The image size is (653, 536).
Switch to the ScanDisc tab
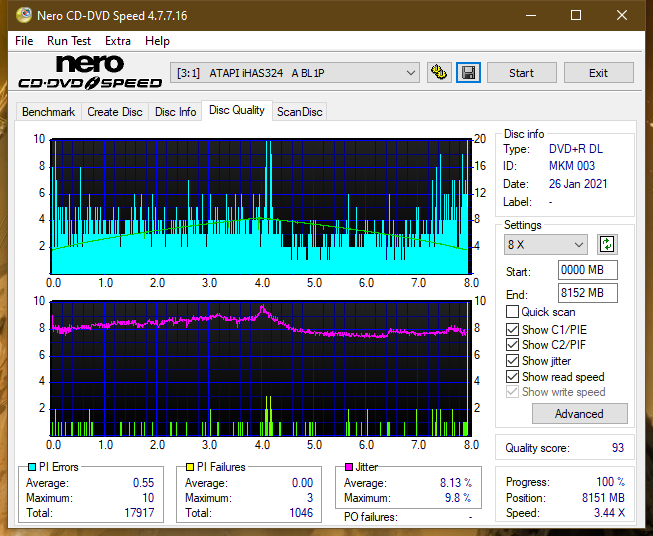coord(299,112)
